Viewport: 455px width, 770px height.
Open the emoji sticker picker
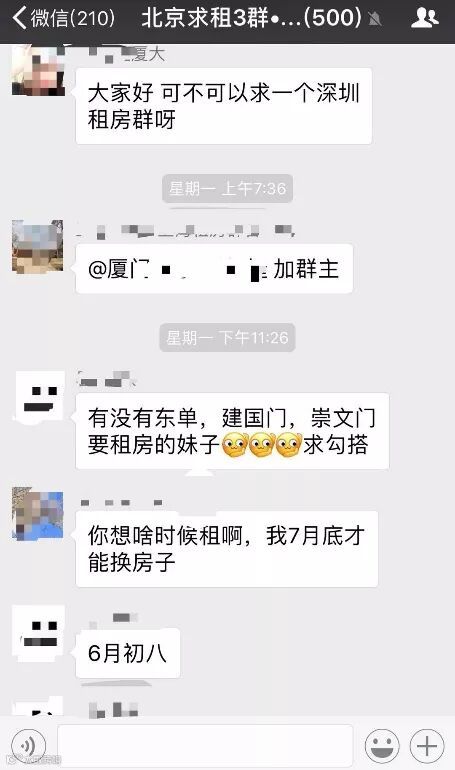click(x=382, y=745)
